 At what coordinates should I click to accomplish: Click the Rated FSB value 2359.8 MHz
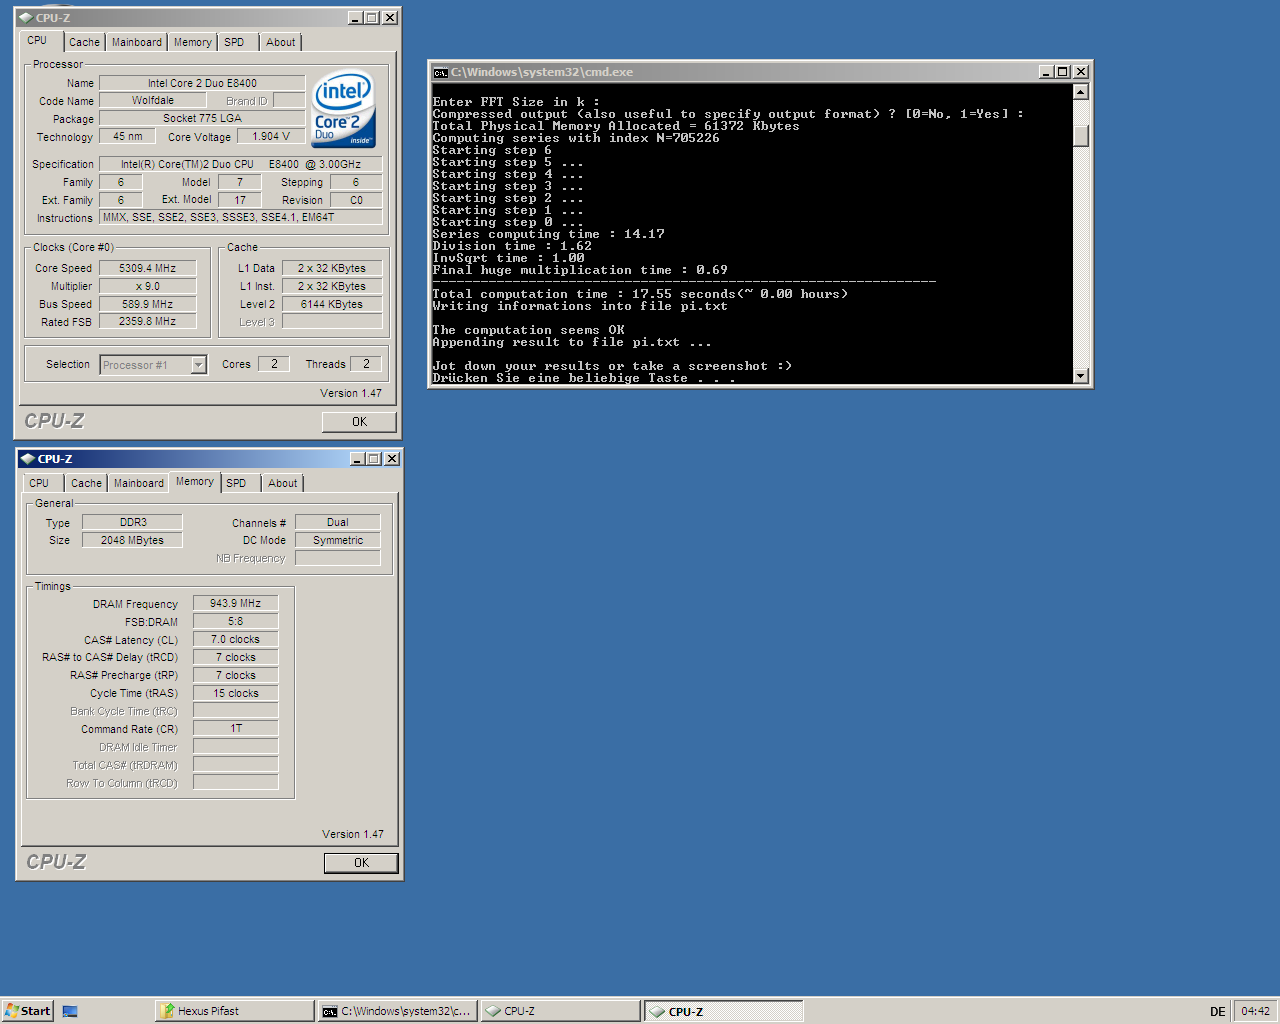coord(147,322)
